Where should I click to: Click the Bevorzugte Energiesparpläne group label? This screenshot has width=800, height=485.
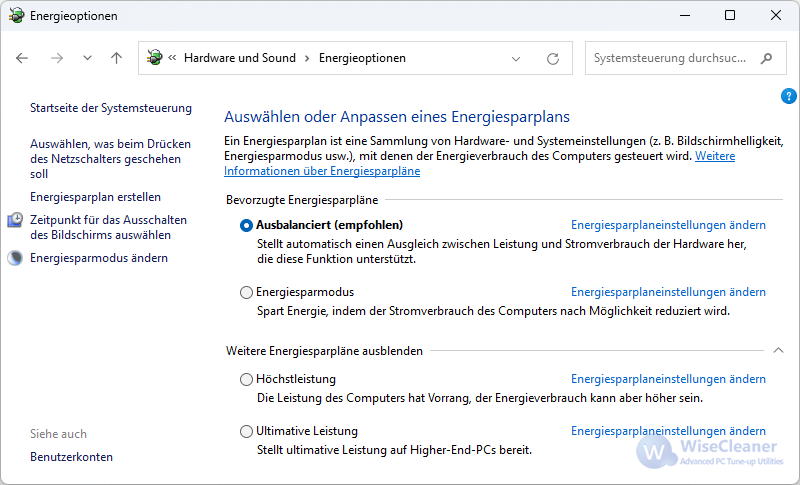[302, 200]
